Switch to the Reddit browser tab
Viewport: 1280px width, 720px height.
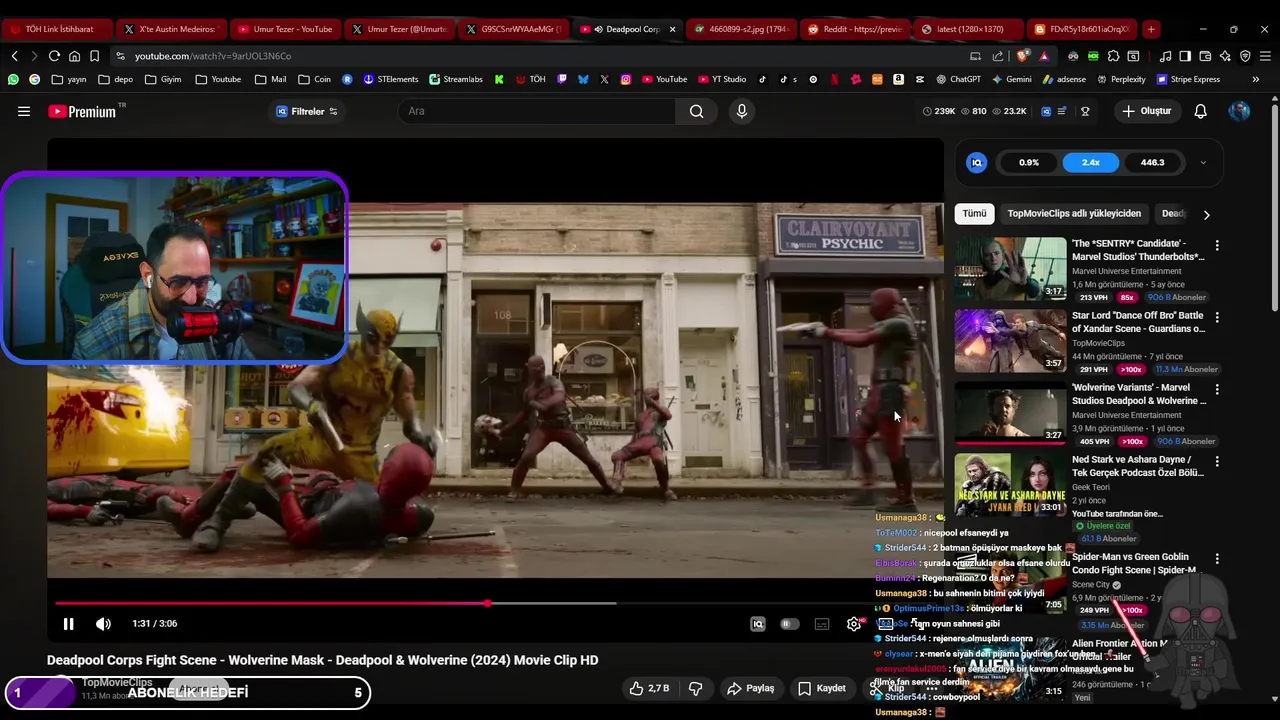tap(855, 29)
